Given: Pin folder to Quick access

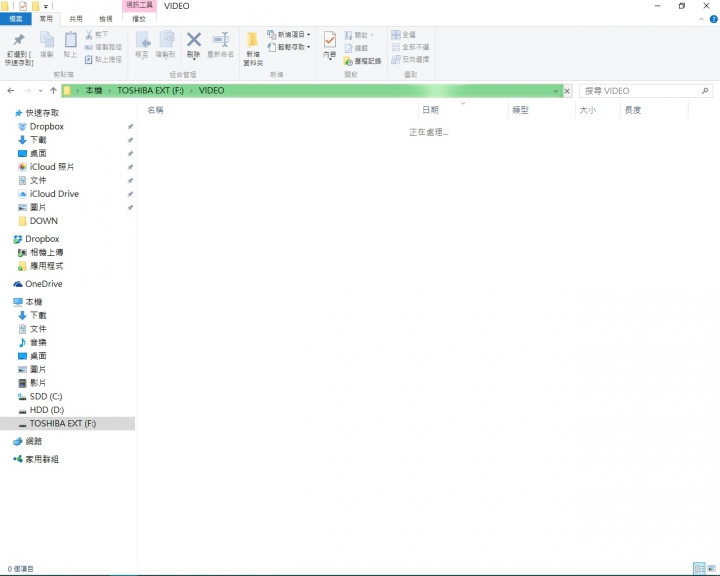Looking at the screenshot, I should click(x=19, y=49).
